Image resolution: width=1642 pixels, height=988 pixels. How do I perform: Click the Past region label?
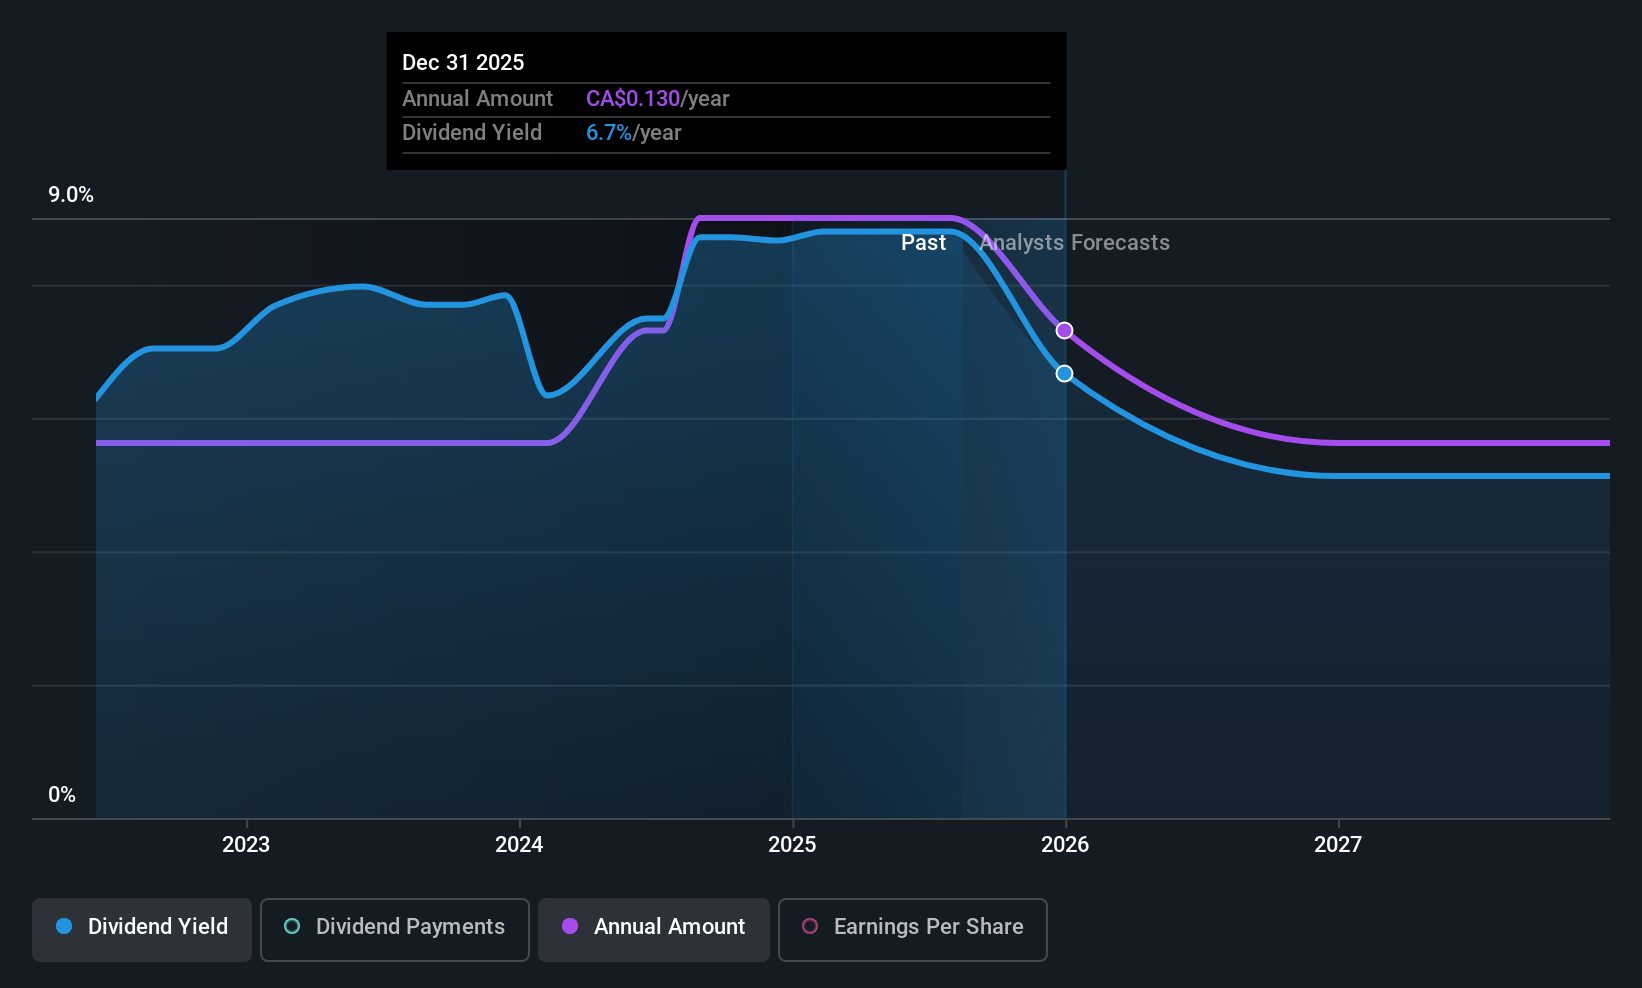923,243
